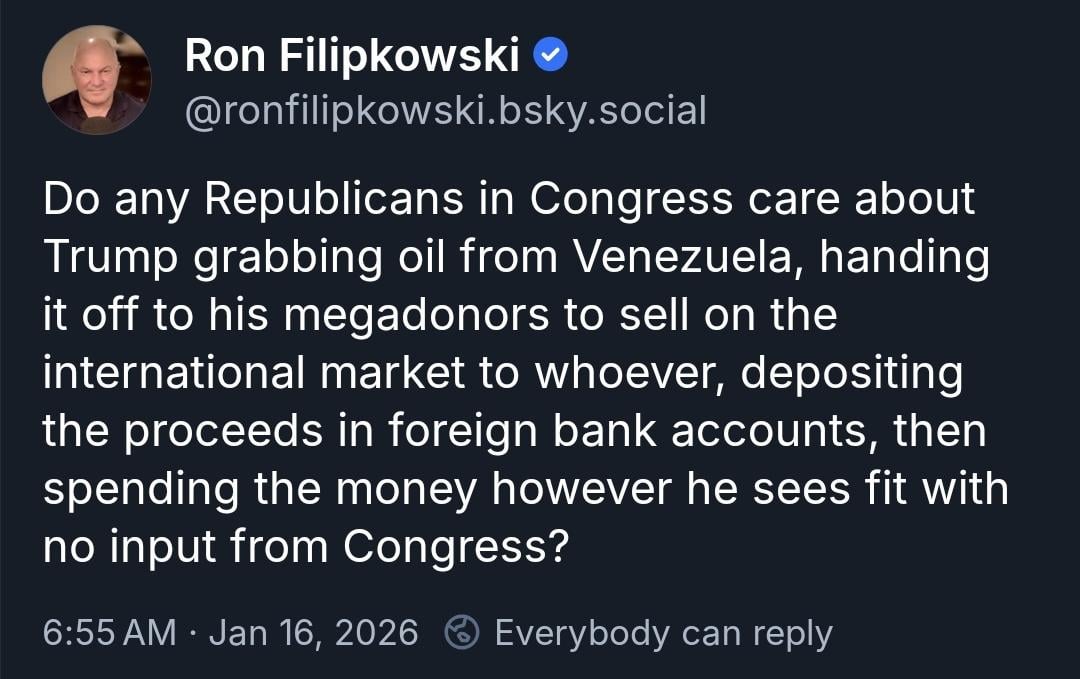Click the blue verified checkmark badge
Screen dimensions: 1080x679
[551, 57]
